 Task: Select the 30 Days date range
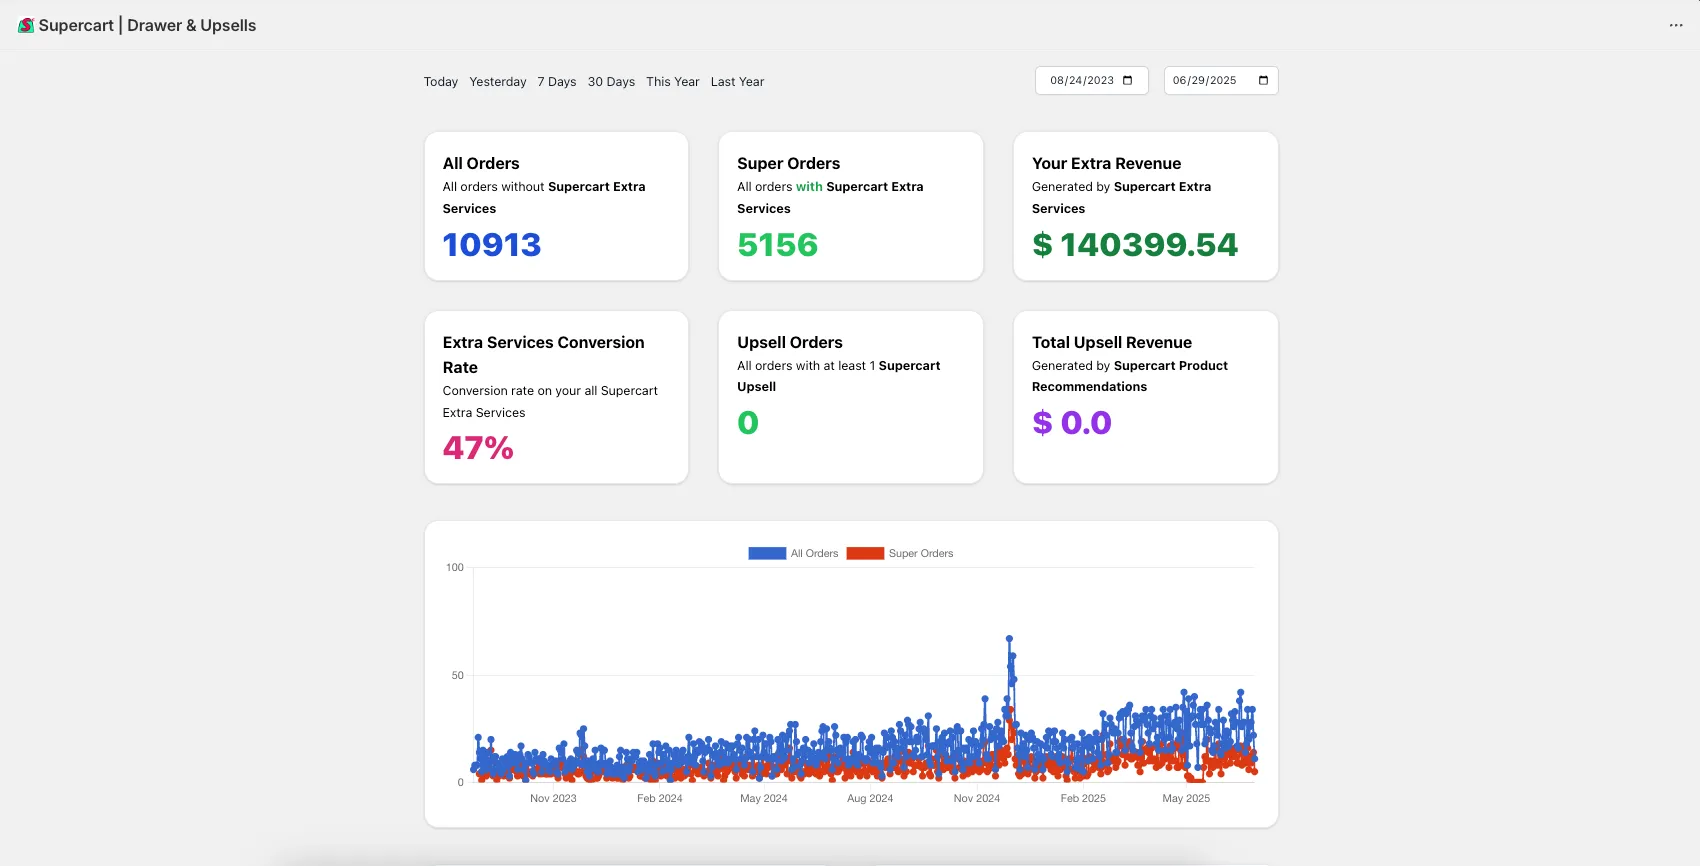coord(611,82)
